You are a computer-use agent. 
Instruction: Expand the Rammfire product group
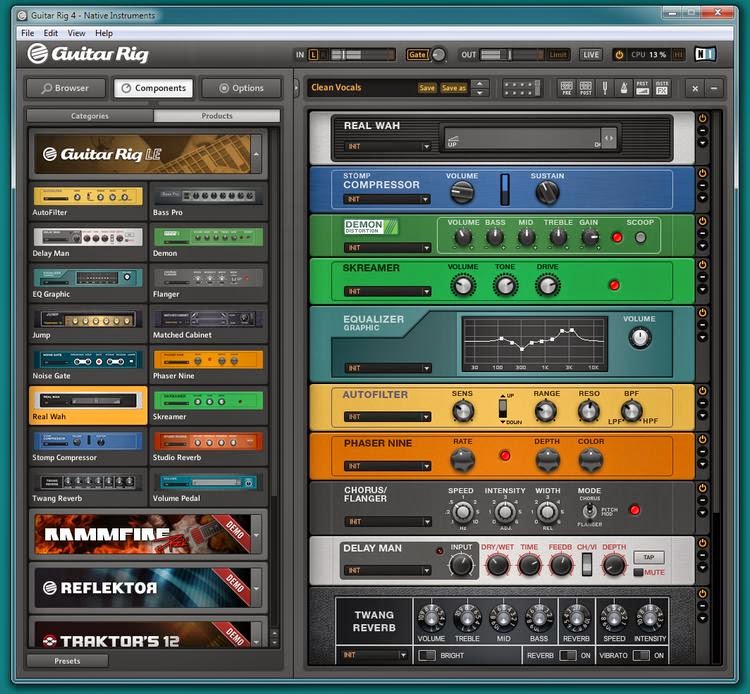pyautogui.click(x=256, y=534)
